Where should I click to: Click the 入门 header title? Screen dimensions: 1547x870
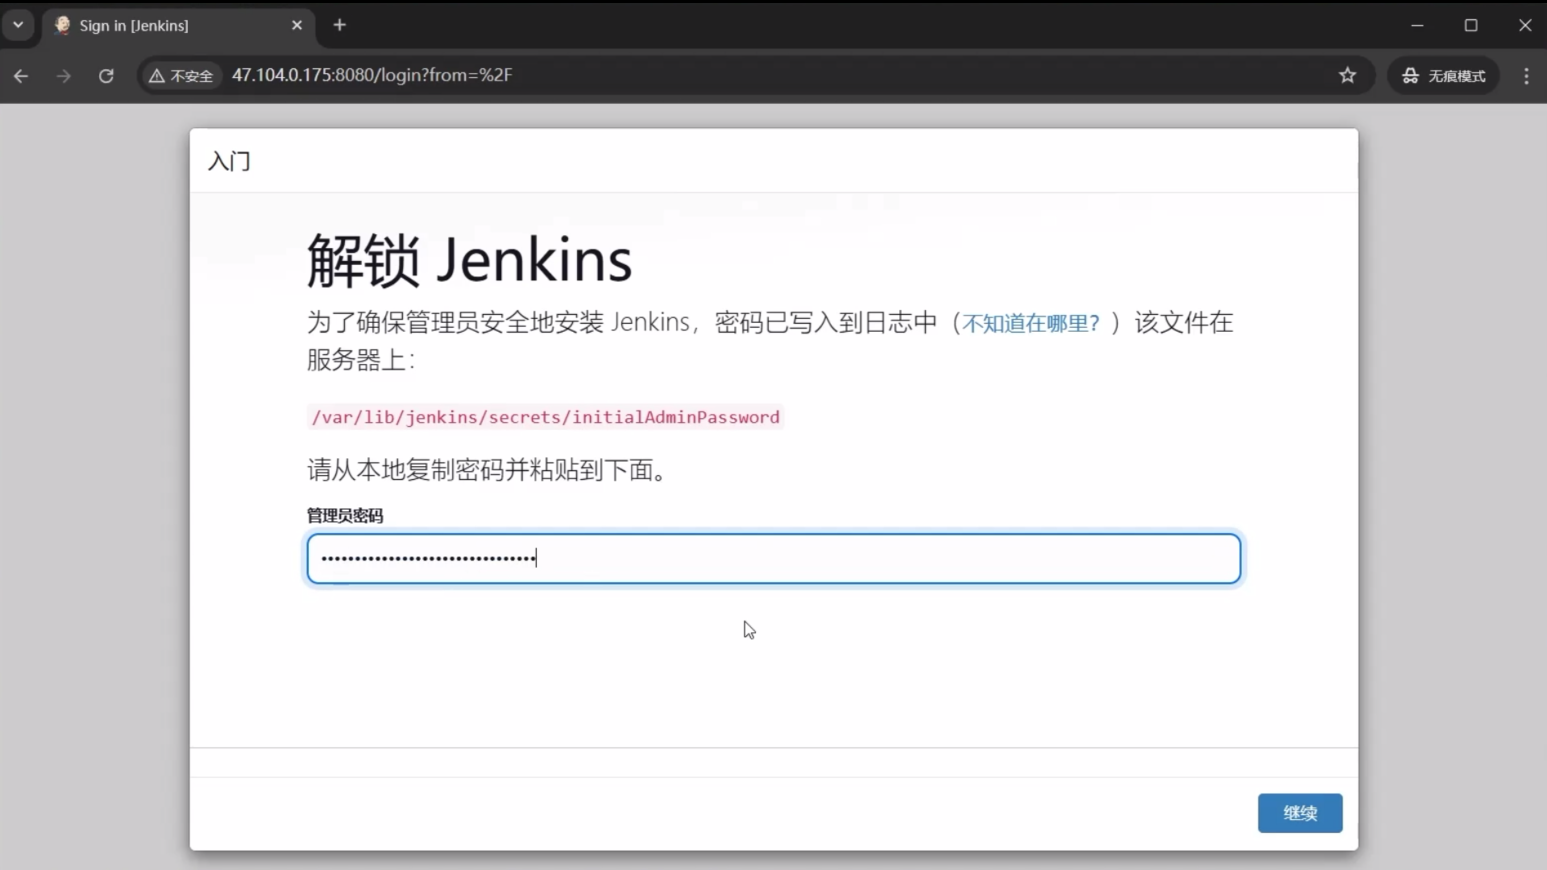[229, 161]
